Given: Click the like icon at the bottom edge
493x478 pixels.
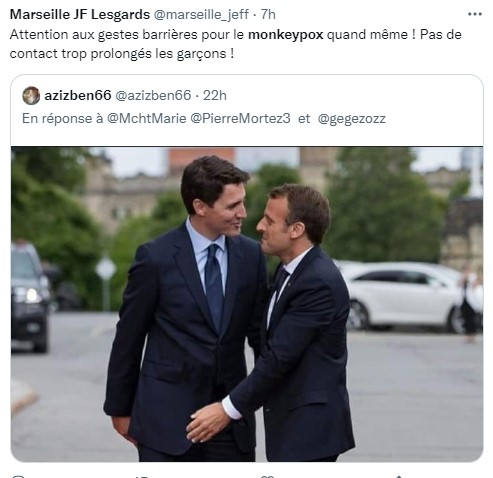Looking at the screenshot, I should coord(267,476).
